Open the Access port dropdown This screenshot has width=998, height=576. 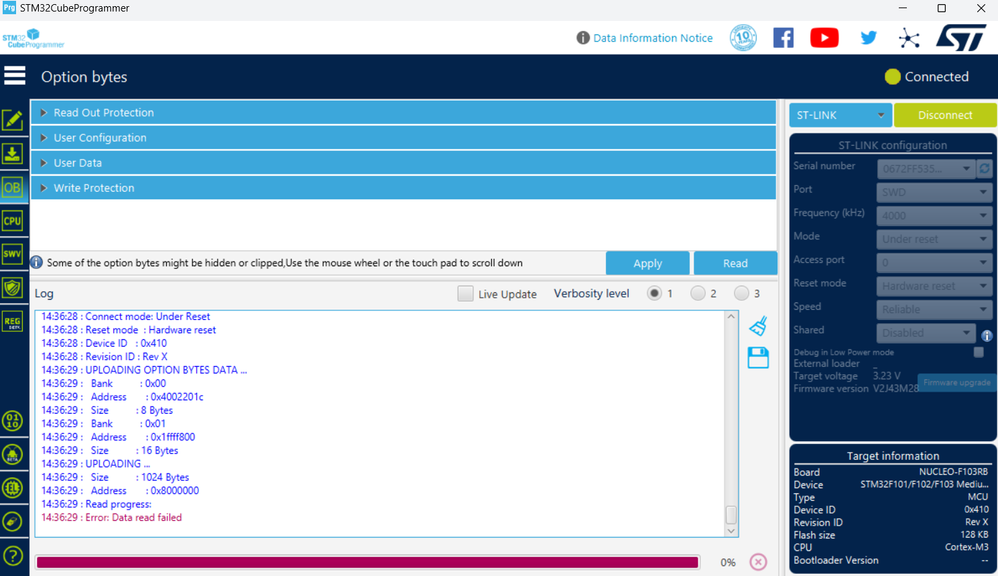click(934, 262)
